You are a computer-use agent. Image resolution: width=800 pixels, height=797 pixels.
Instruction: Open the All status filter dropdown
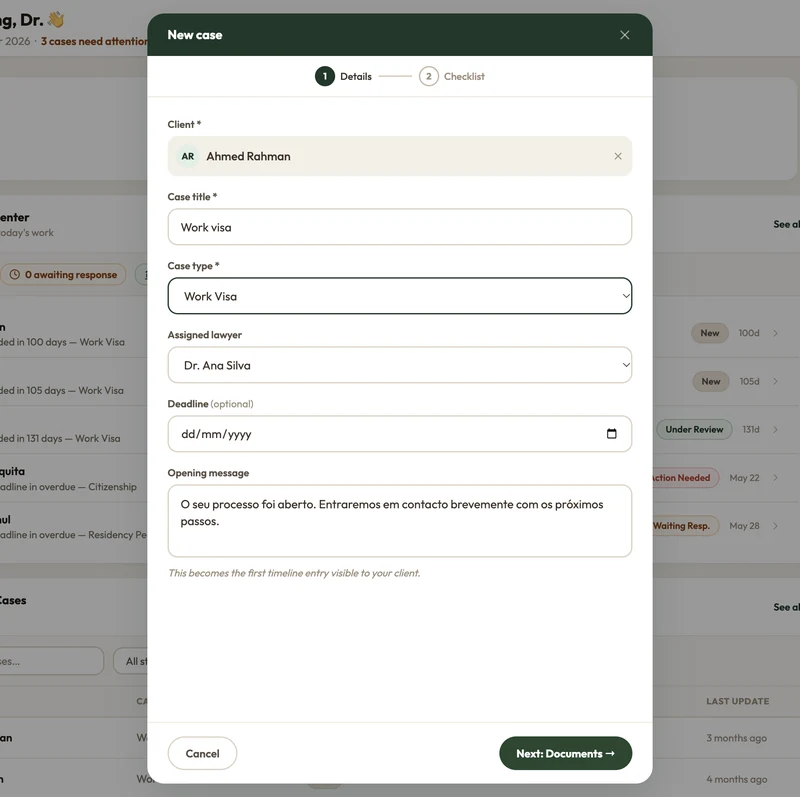tap(131, 661)
